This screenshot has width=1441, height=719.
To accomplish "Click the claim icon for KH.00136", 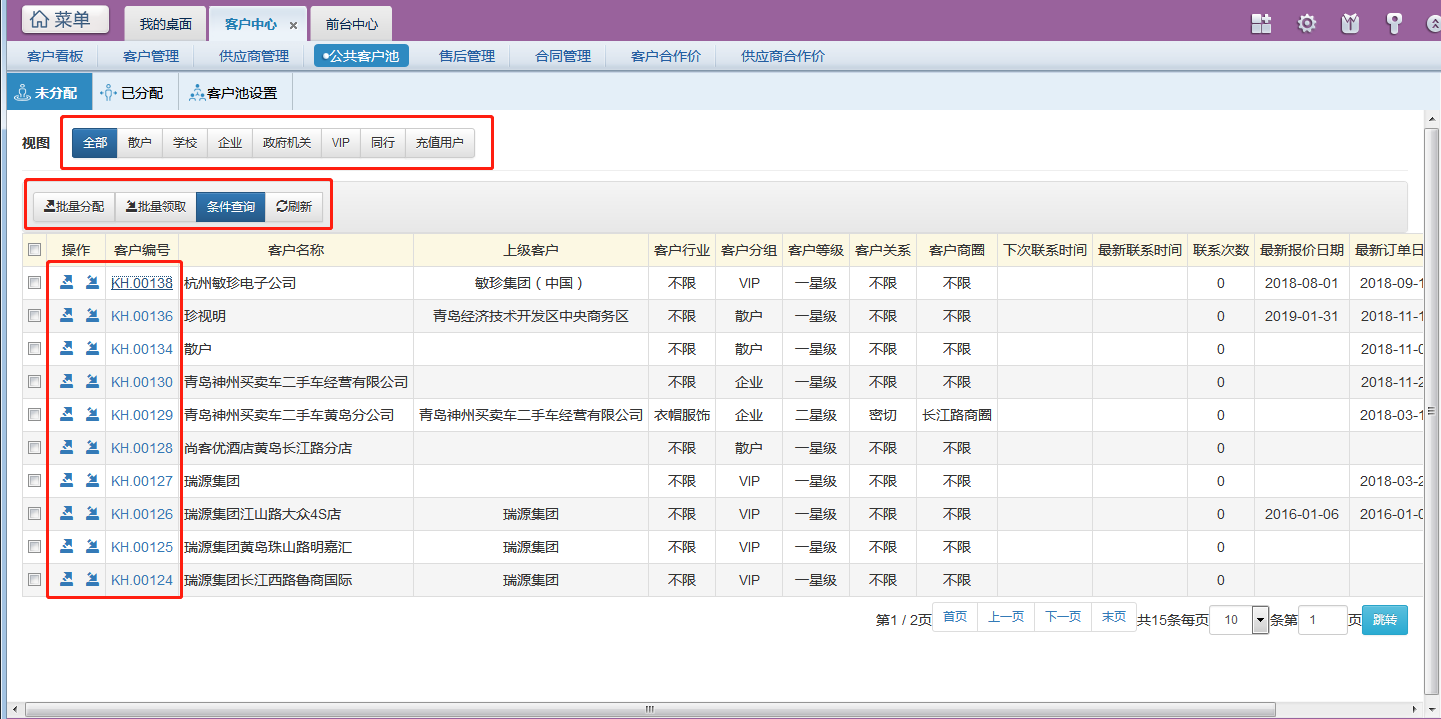I will point(92,316).
